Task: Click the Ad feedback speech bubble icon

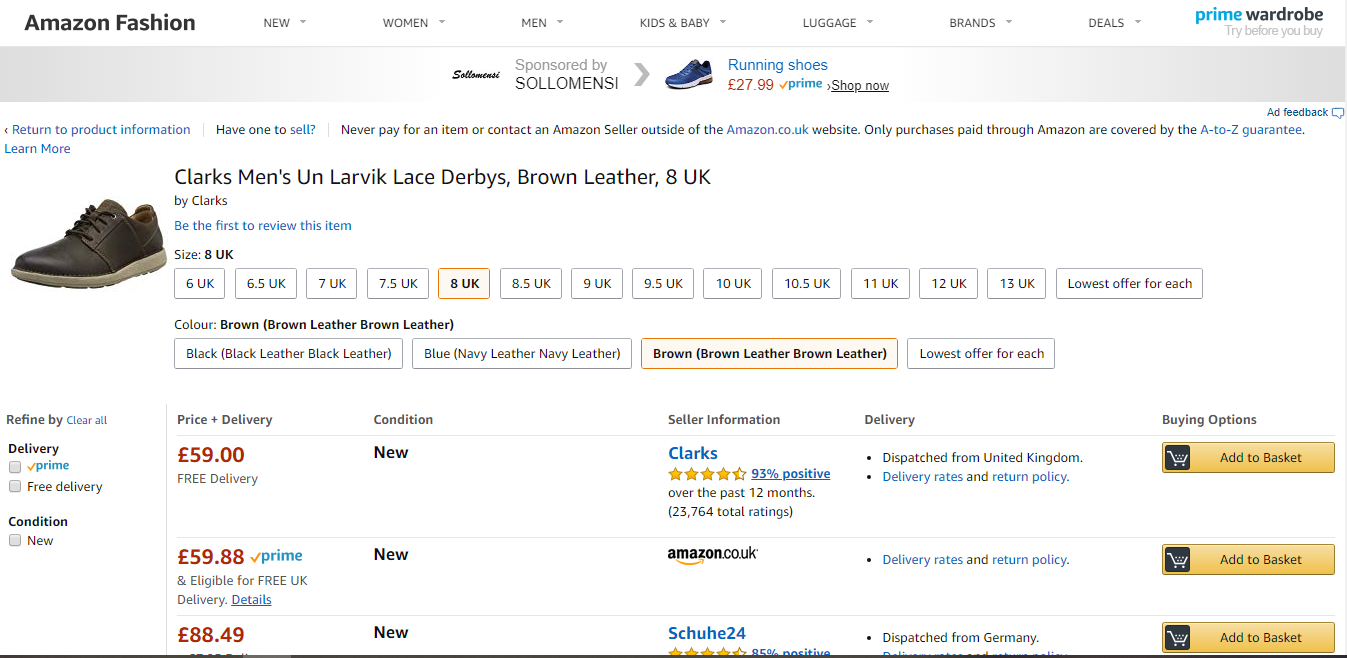Action: tap(1338, 113)
